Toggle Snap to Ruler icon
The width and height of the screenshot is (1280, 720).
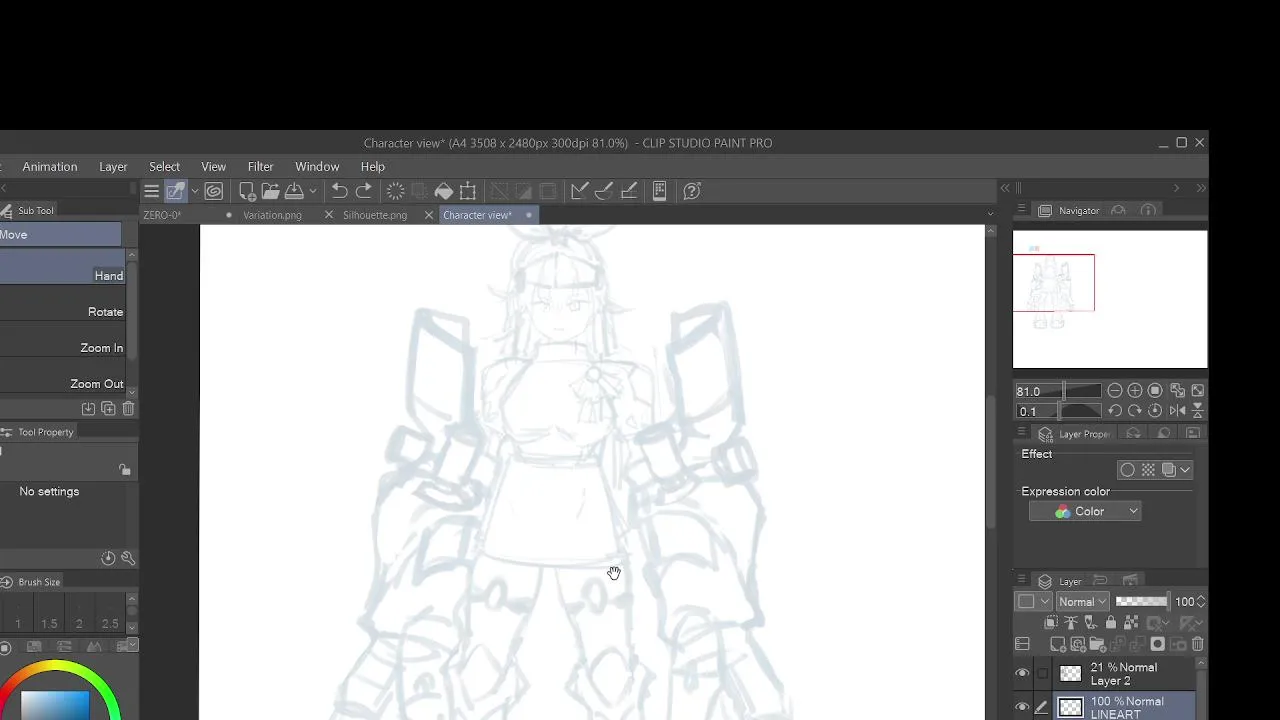[579, 191]
